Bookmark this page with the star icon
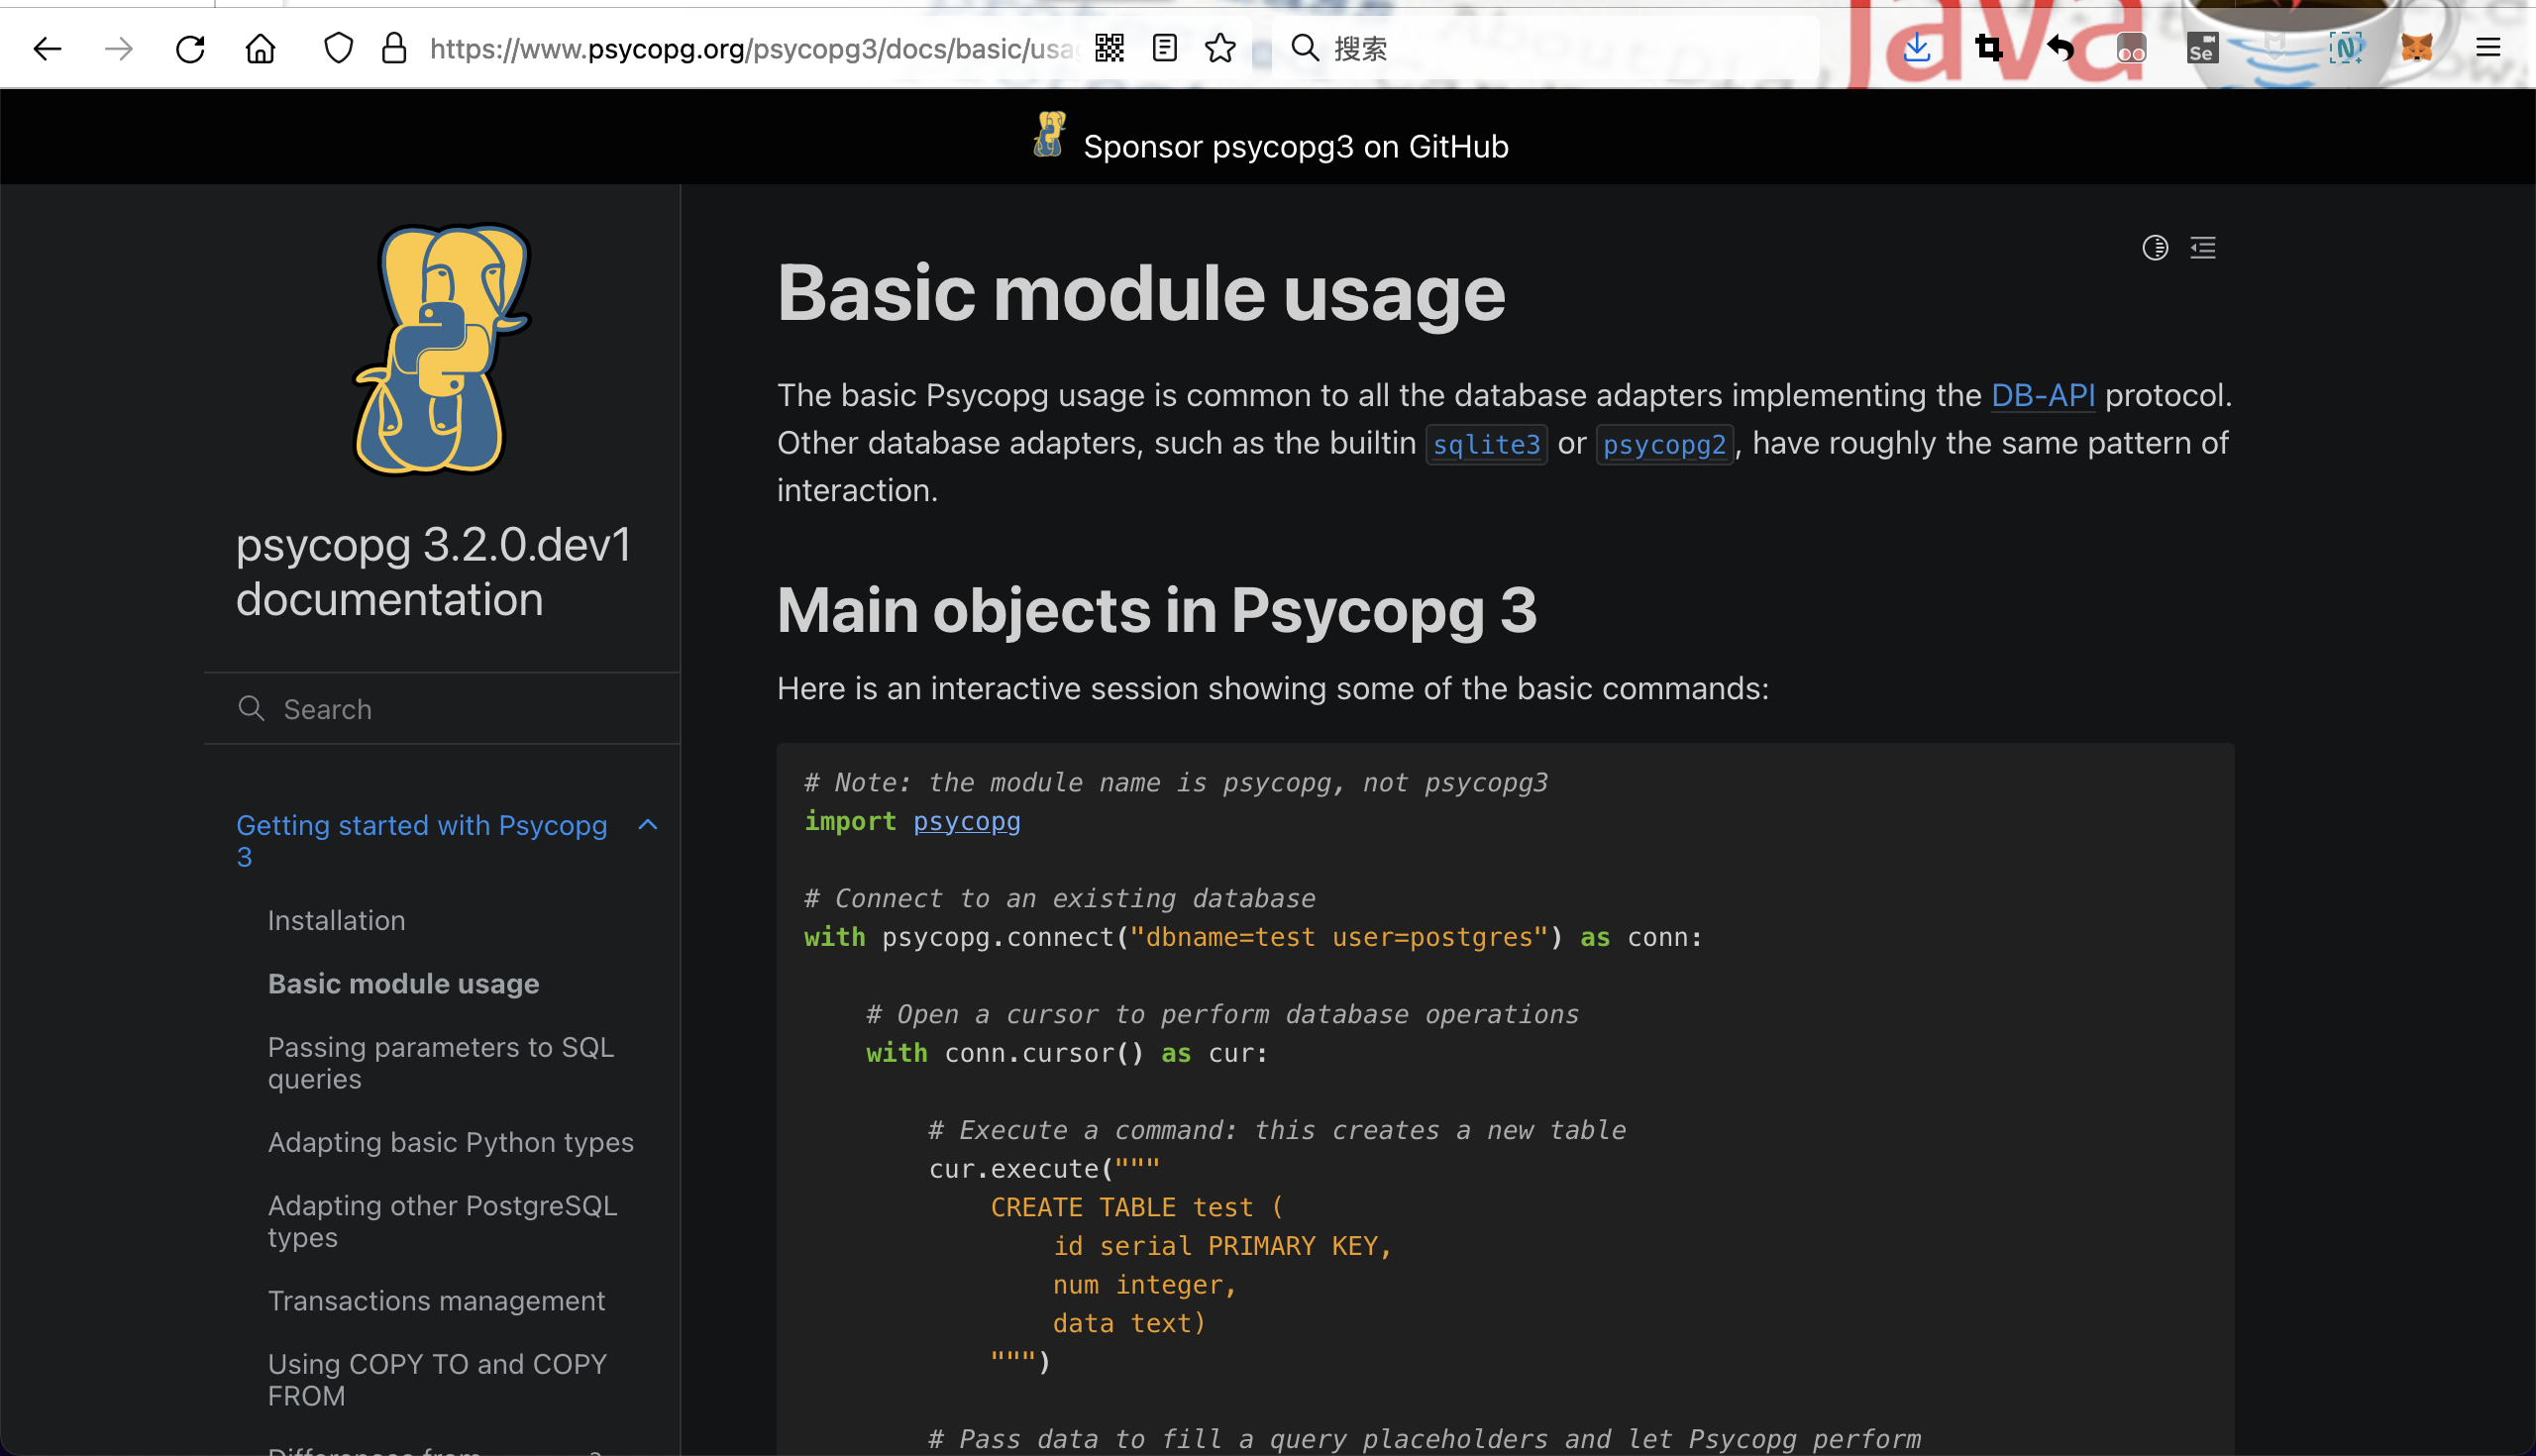The image size is (2536, 1456). (1220, 48)
